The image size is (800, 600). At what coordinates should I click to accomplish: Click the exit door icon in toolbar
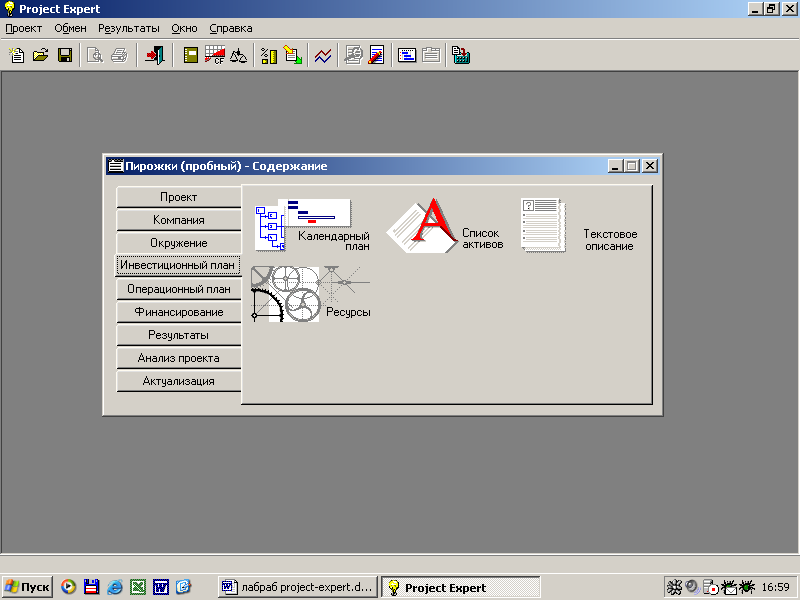click(155, 55)
